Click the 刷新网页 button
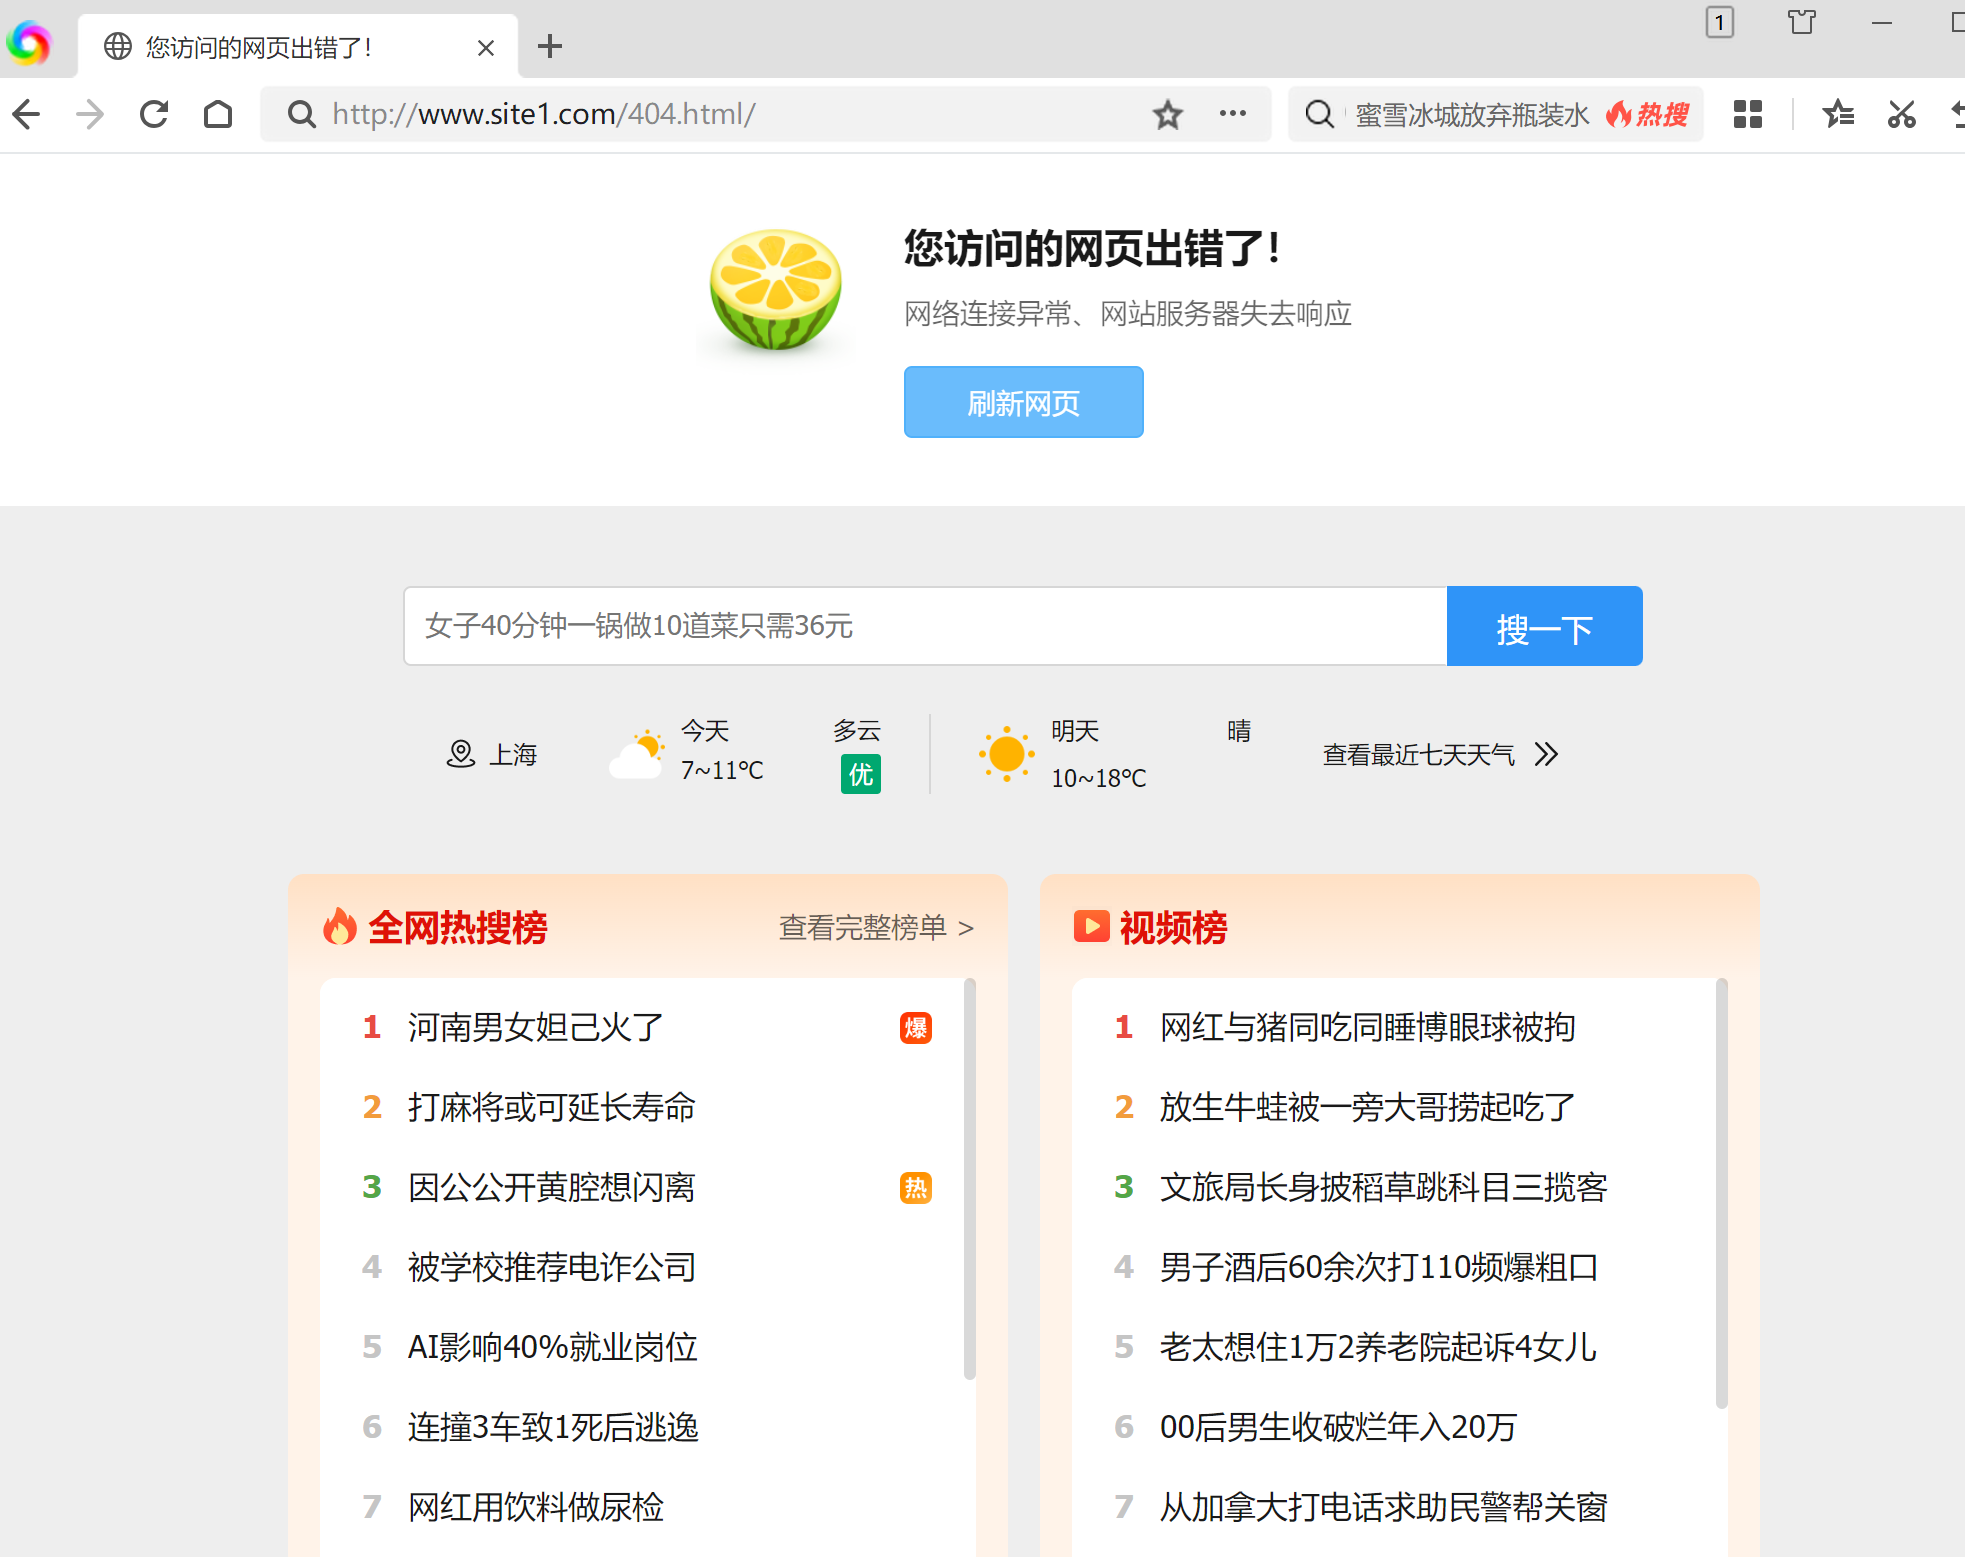 pyautogui.click(x=1023, y=402)
